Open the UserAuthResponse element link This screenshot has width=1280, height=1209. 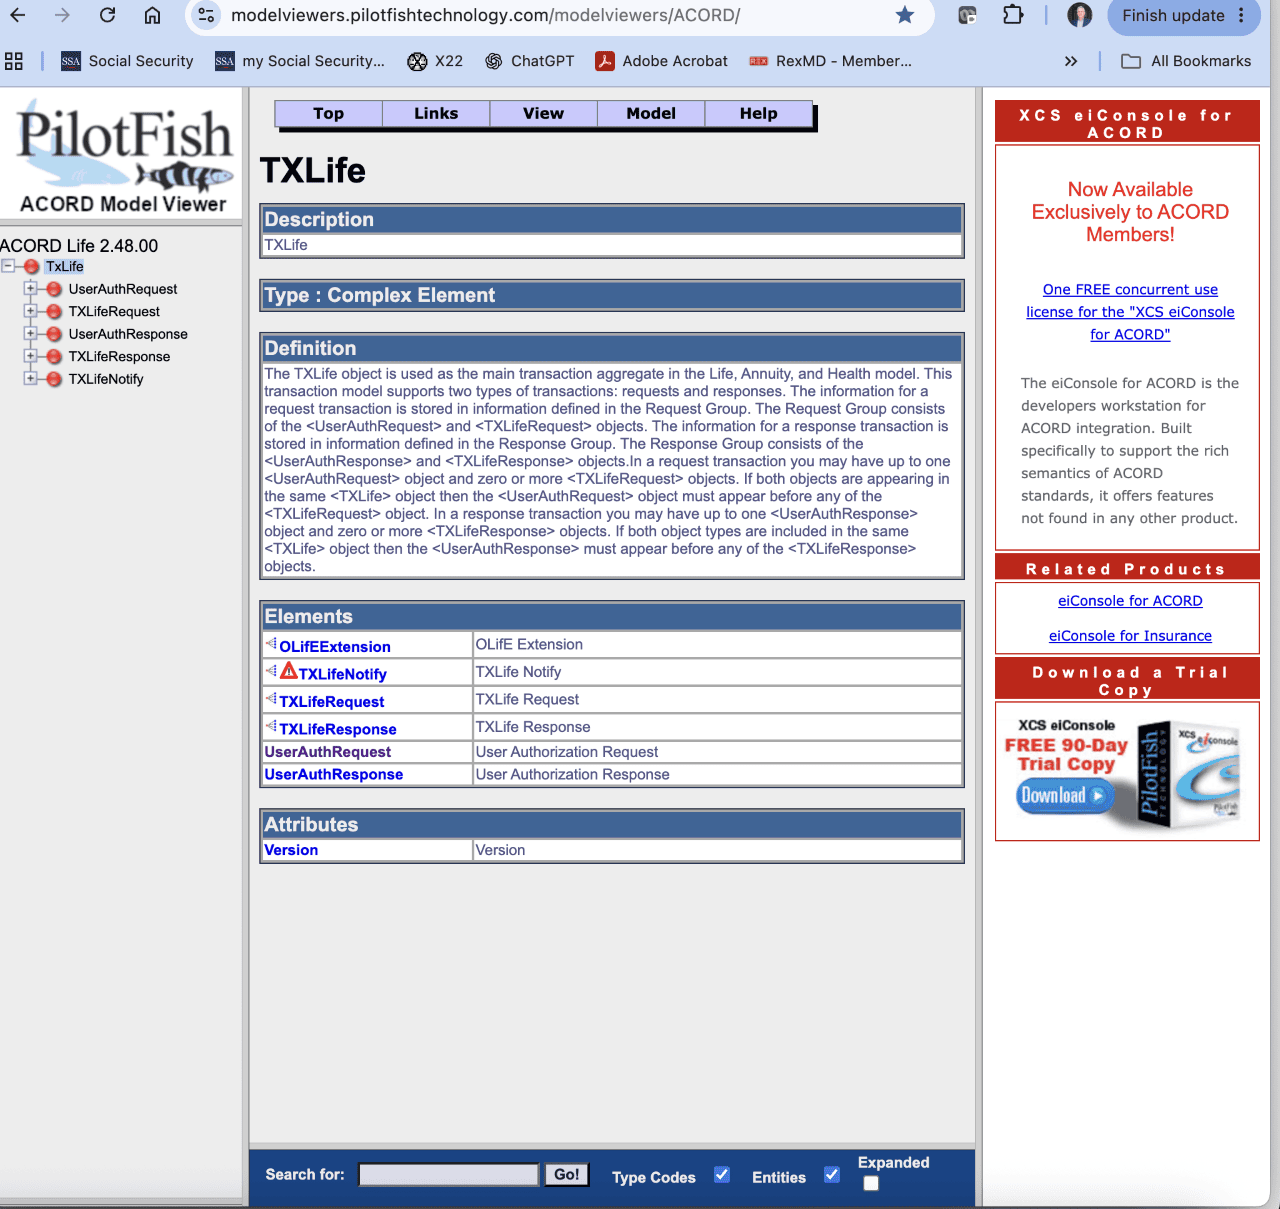(x=333, y=774)
